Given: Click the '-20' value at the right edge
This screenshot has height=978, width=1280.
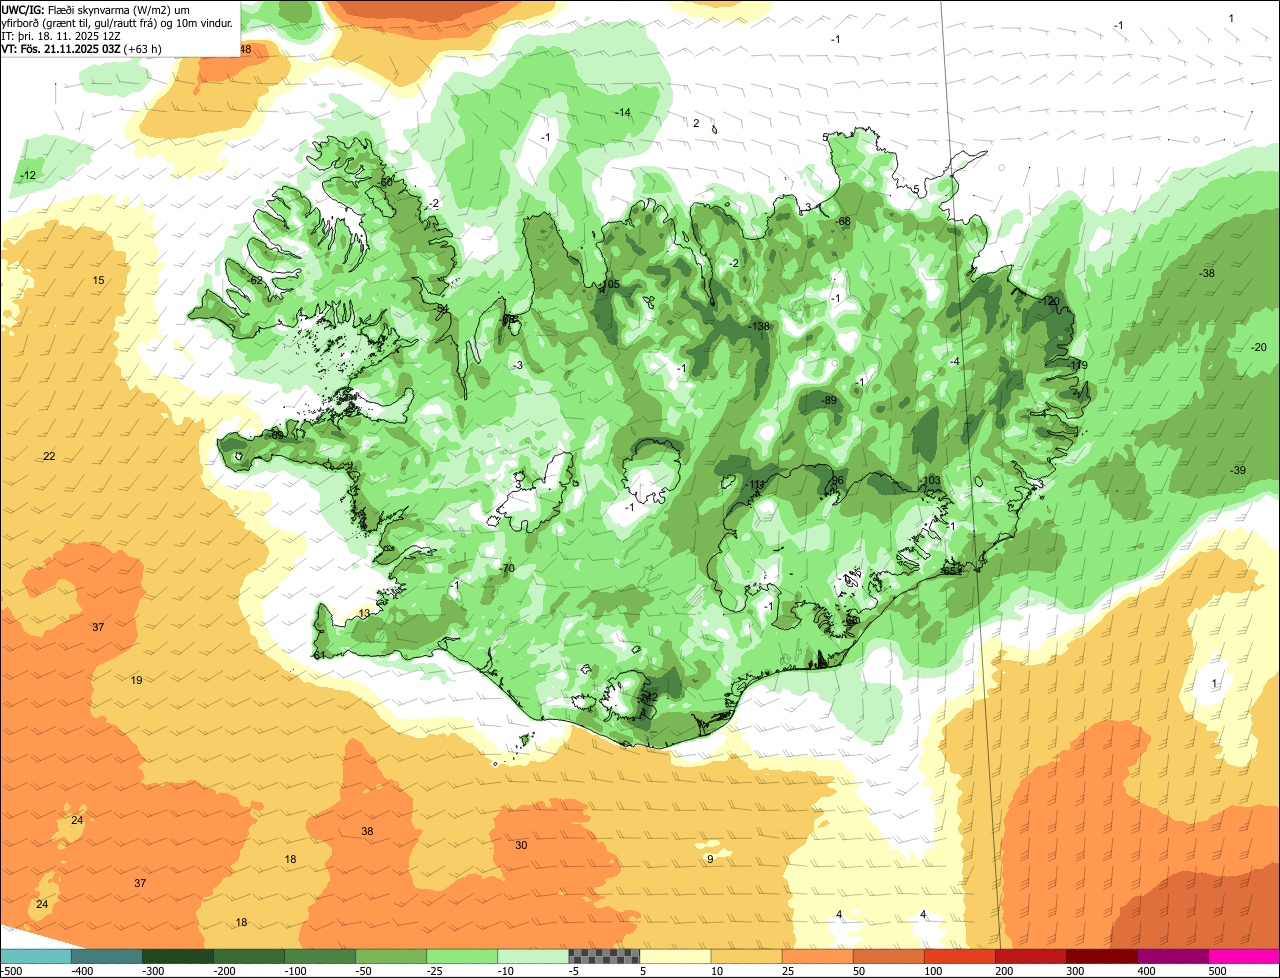Looking at the screenshot, I should [x=1258, y=347].
